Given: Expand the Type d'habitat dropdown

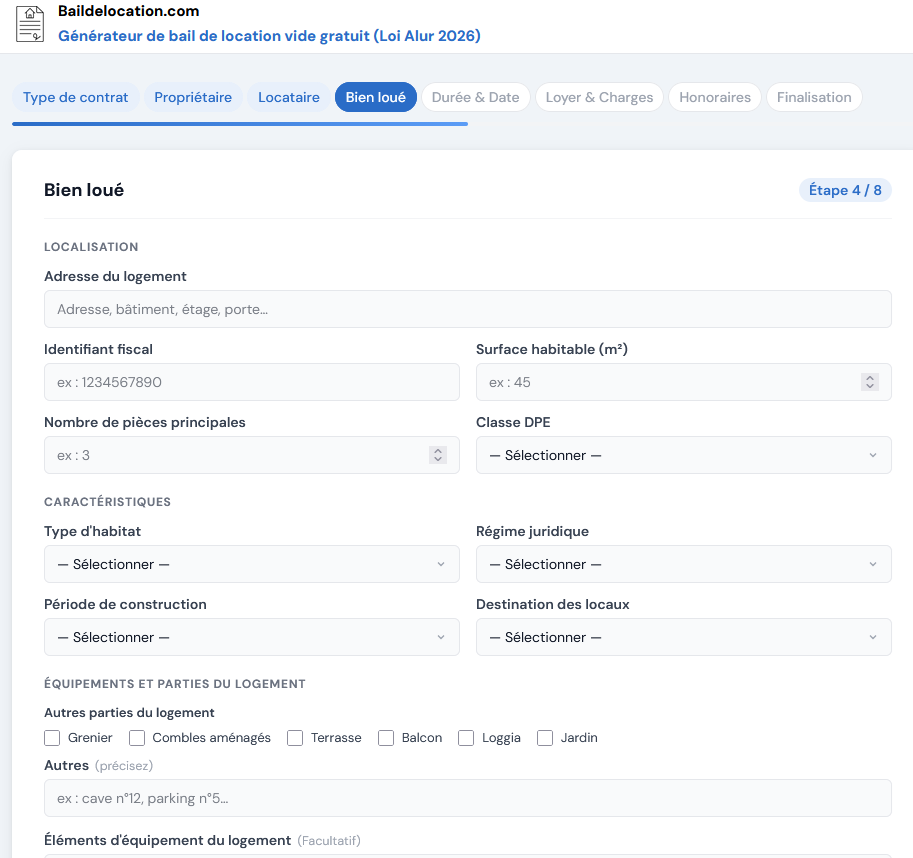Looking at the screenshot, I should pyautogui.click(x=252, y=564).
